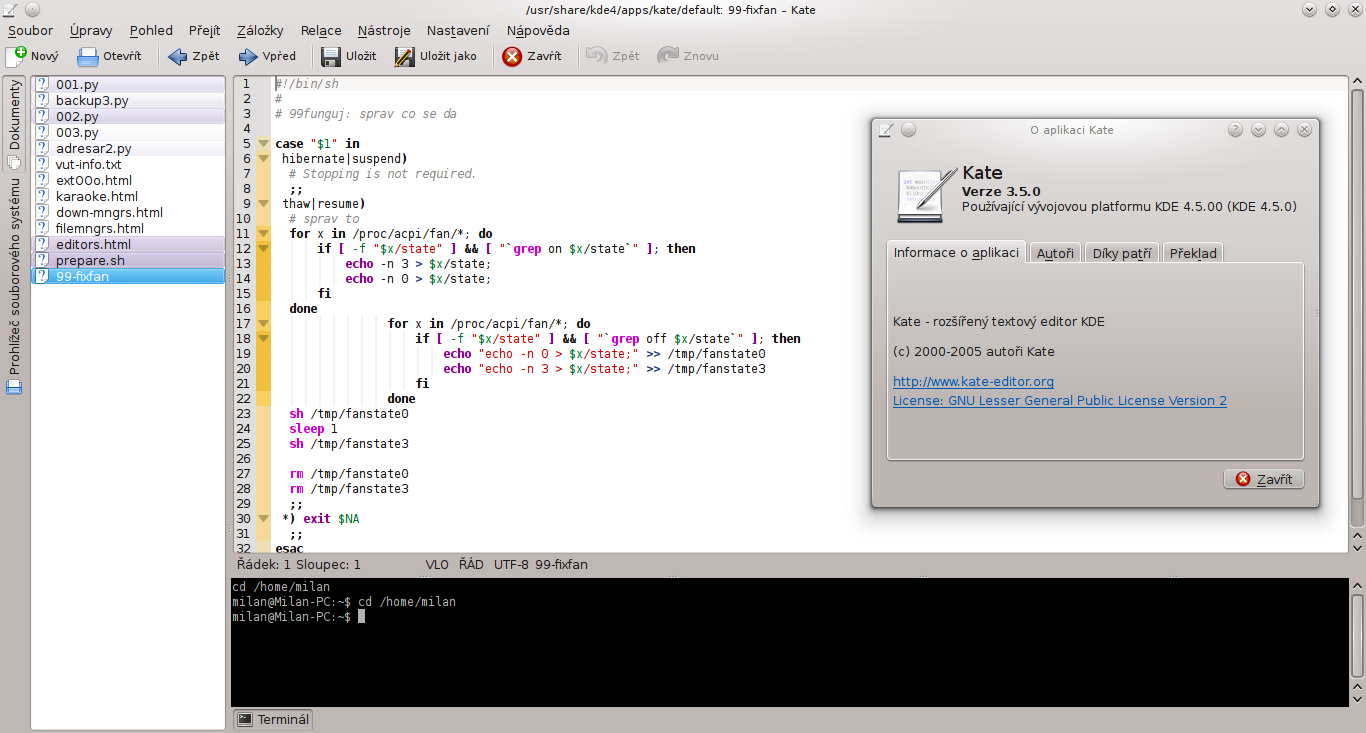Switch to the Díky patří tab
The width and height of the screenshot is (1366, 733).
pyautogui.click(x=1122, y=253)
